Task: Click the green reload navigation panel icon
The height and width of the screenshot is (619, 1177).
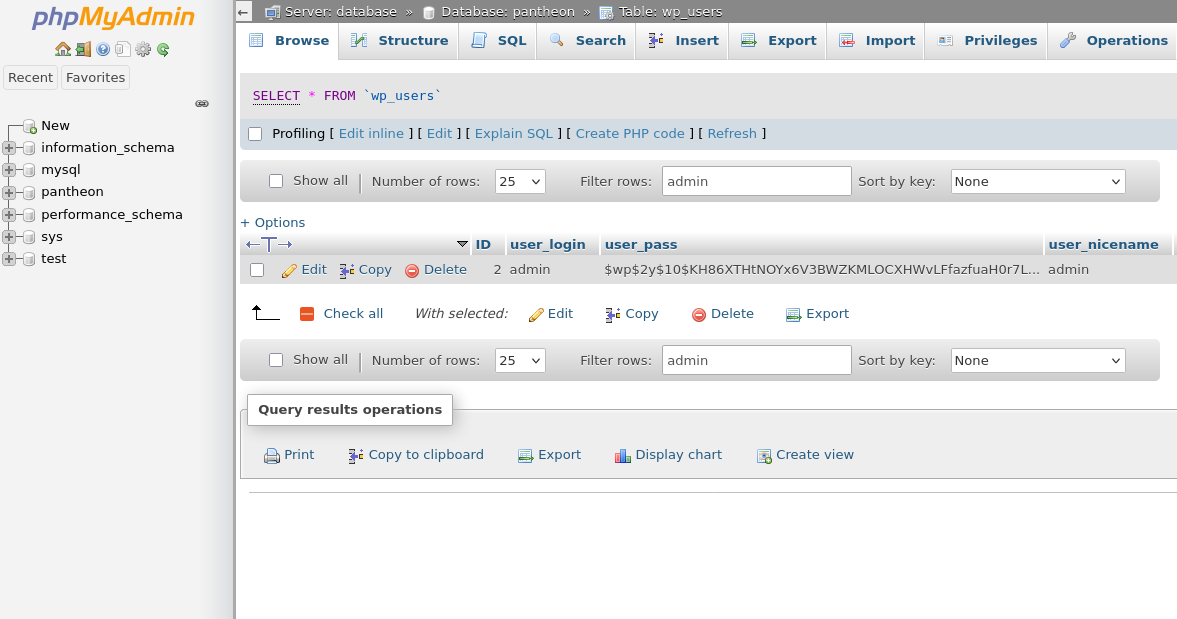Action: coord(163,50)
